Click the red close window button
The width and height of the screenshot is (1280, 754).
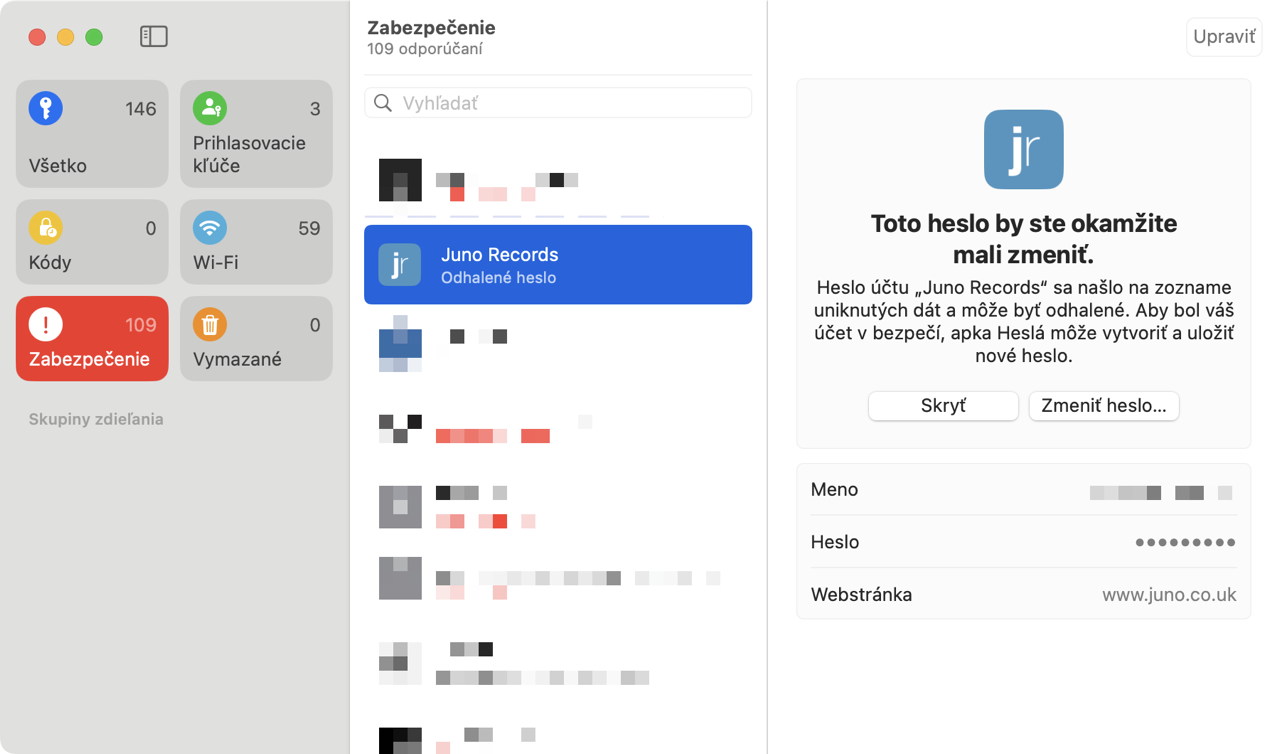[x=37, y=37]
